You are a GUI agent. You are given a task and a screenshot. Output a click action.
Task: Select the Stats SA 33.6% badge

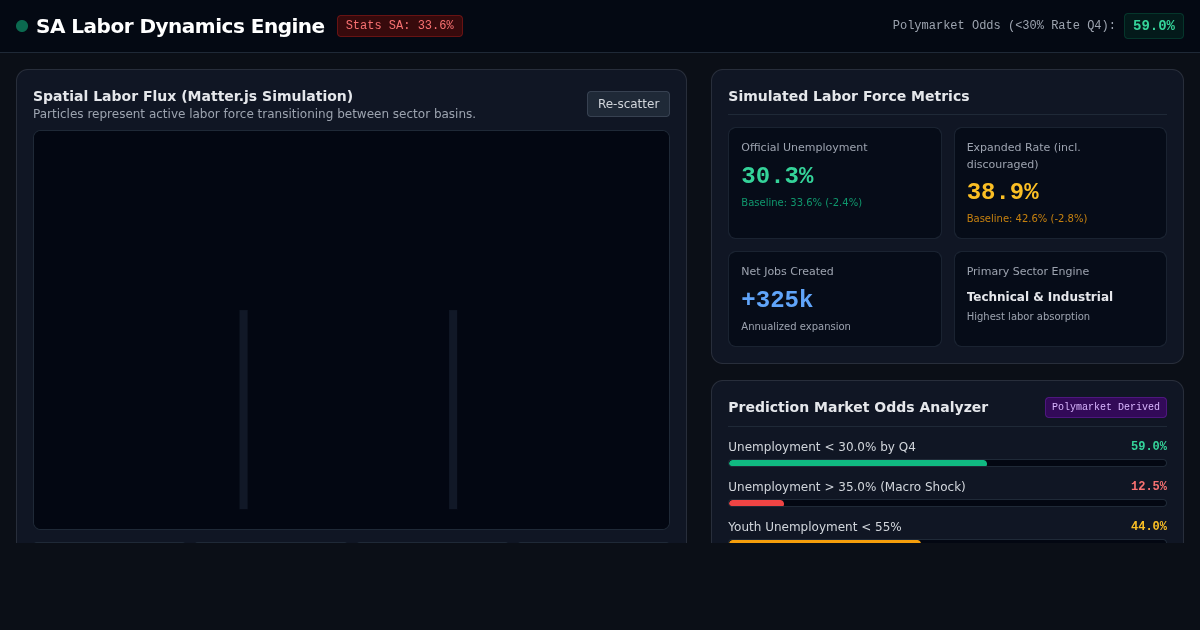click(400, 26)
